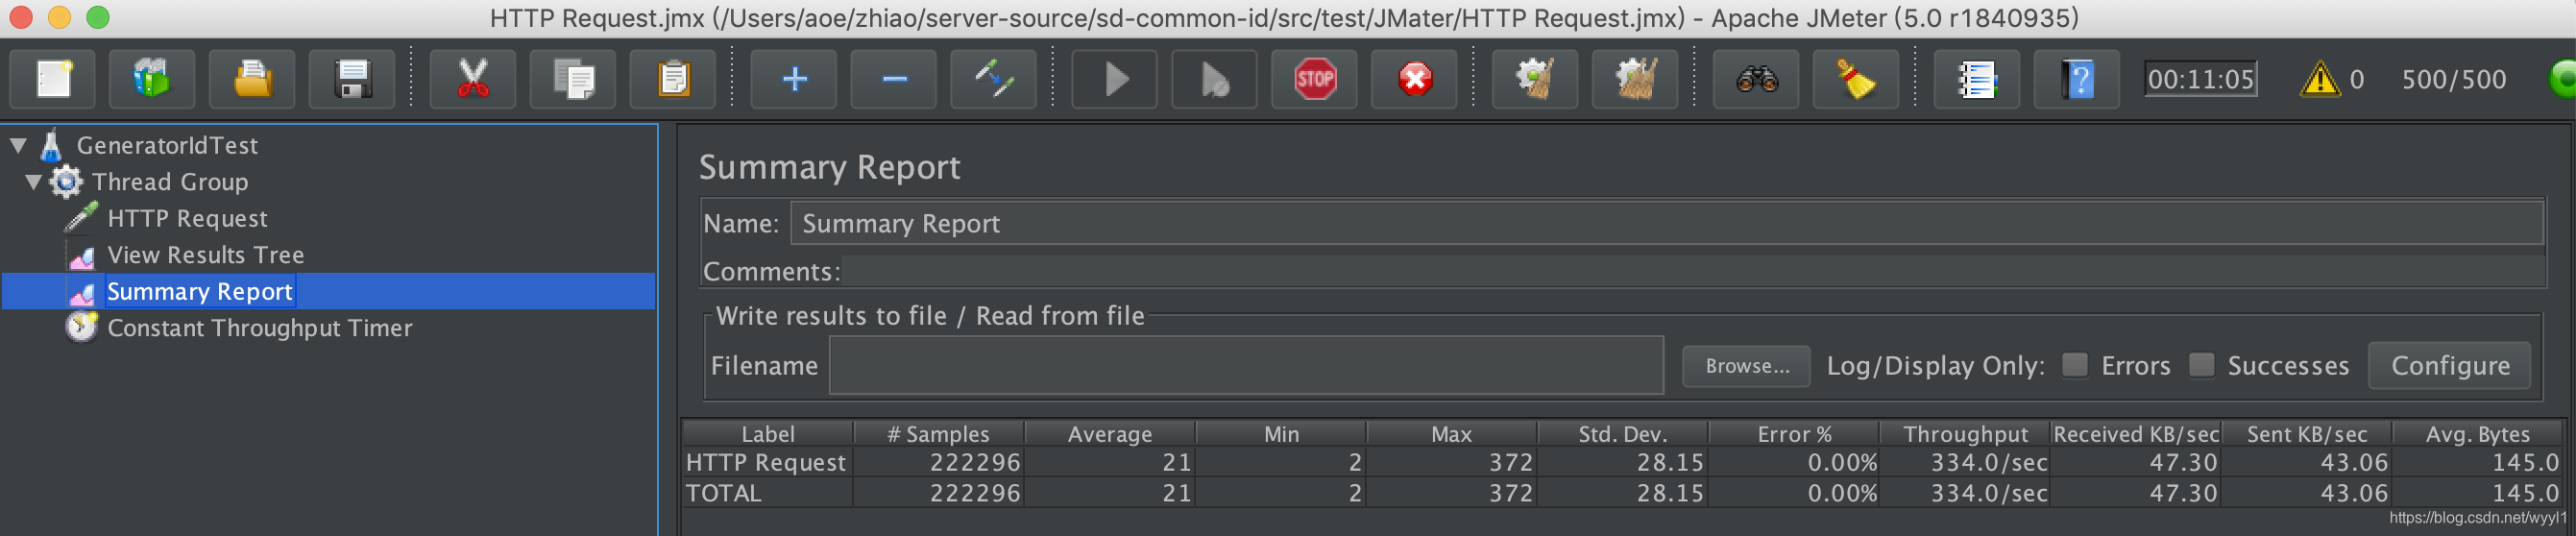Click the Shutdown red X icon
The image size is (2576, 536).
tap(1415, 79)
